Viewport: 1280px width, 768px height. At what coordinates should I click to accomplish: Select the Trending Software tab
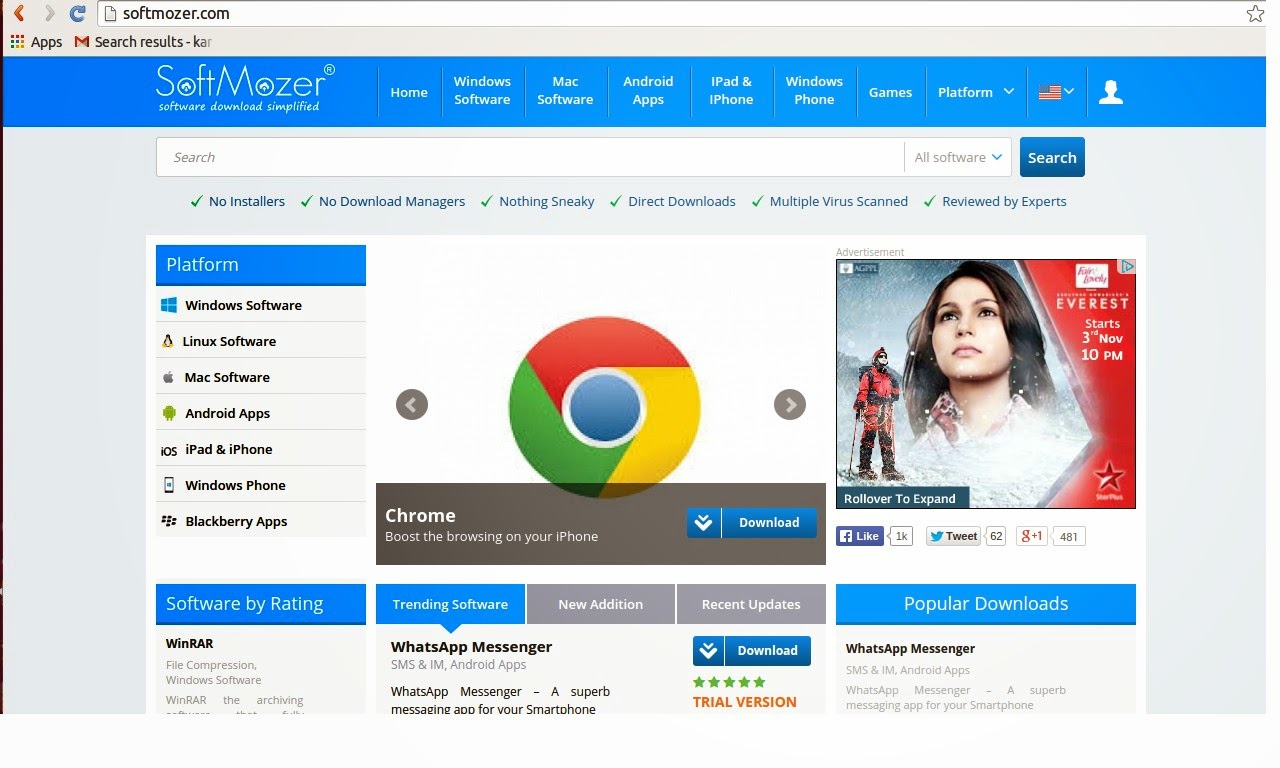pos(450,604)
